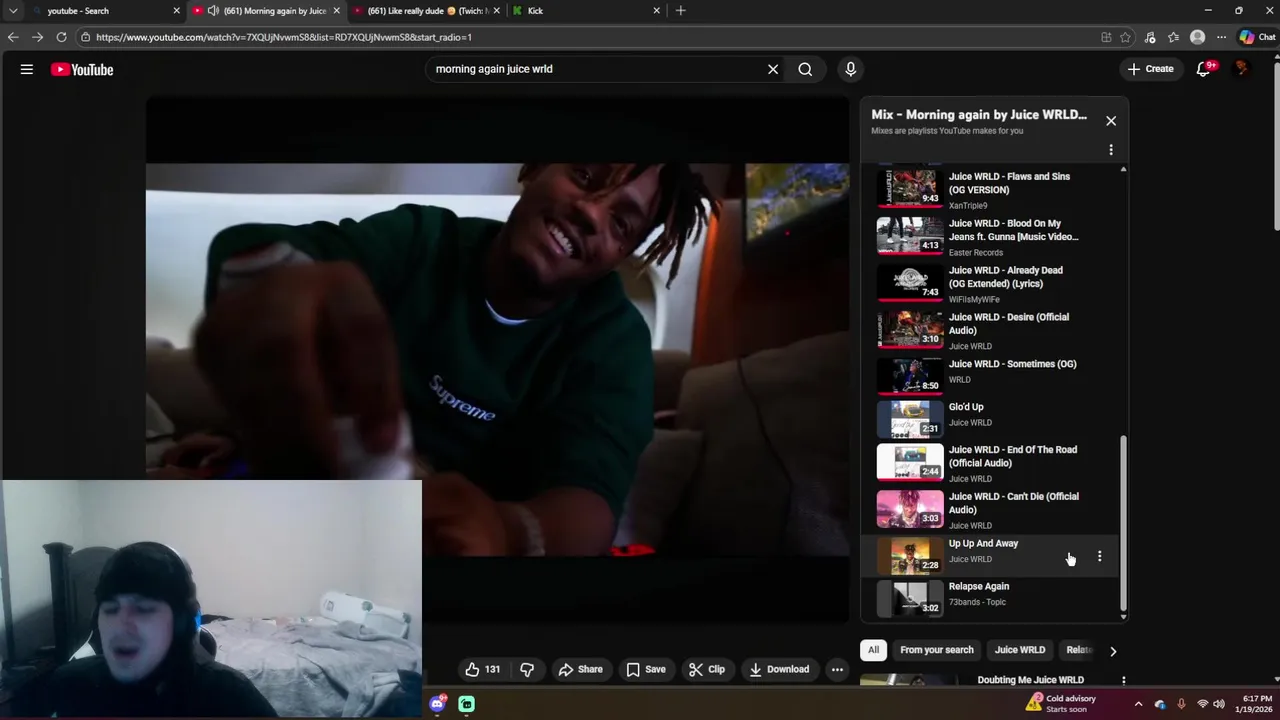The height and width of the screenshot is (720, 1280).
Task: Open Discord from the taskbar
Action: 438,704
